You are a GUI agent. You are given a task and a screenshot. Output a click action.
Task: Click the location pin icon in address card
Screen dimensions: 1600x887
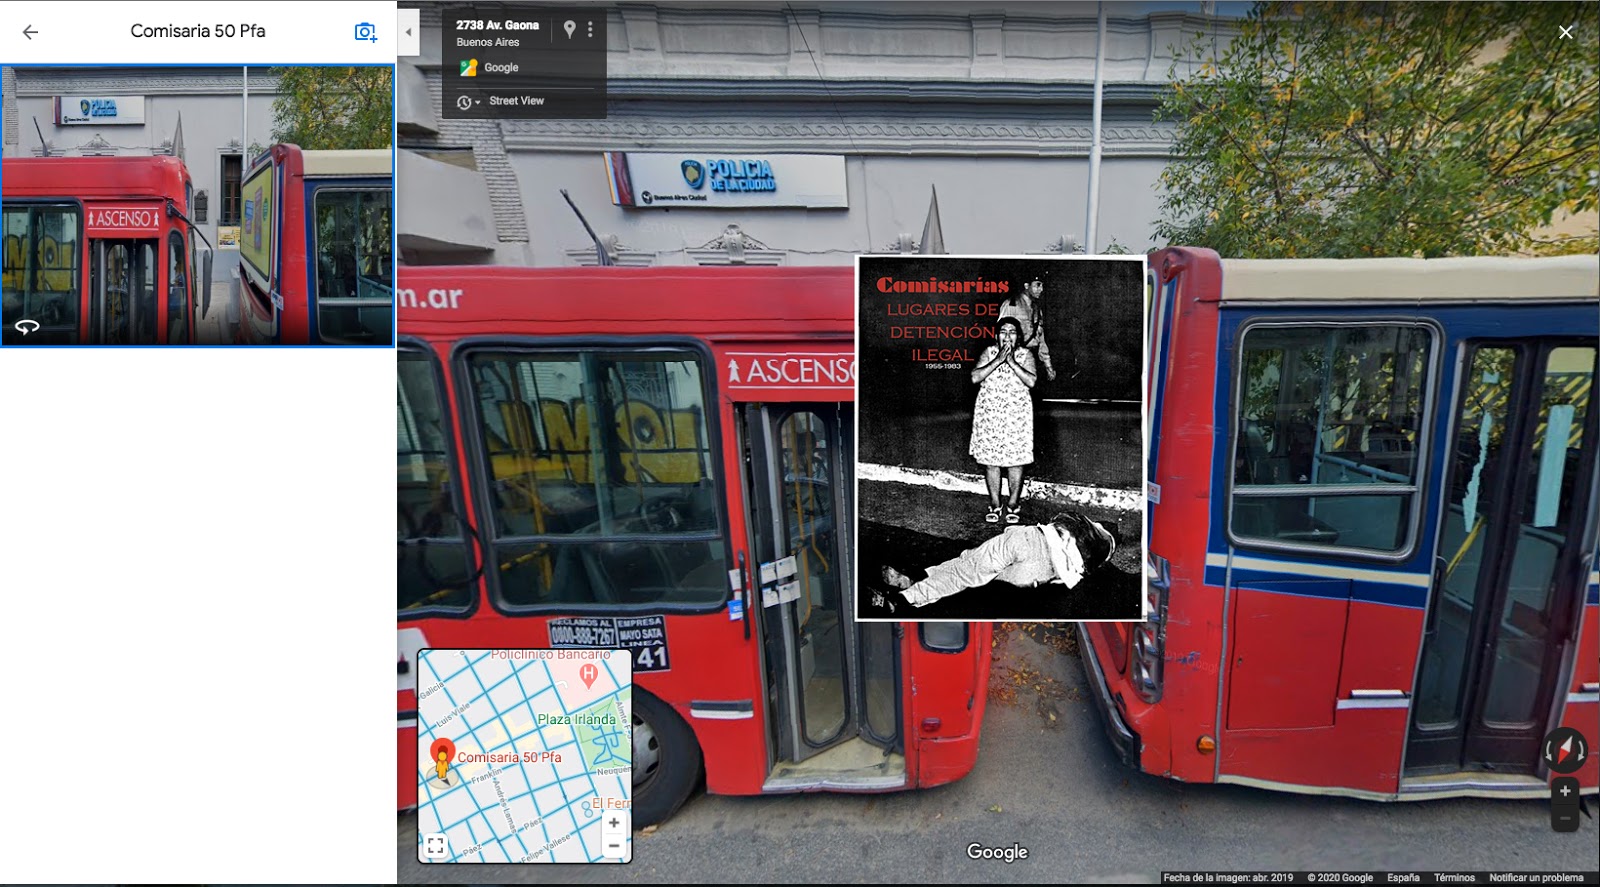569,30
